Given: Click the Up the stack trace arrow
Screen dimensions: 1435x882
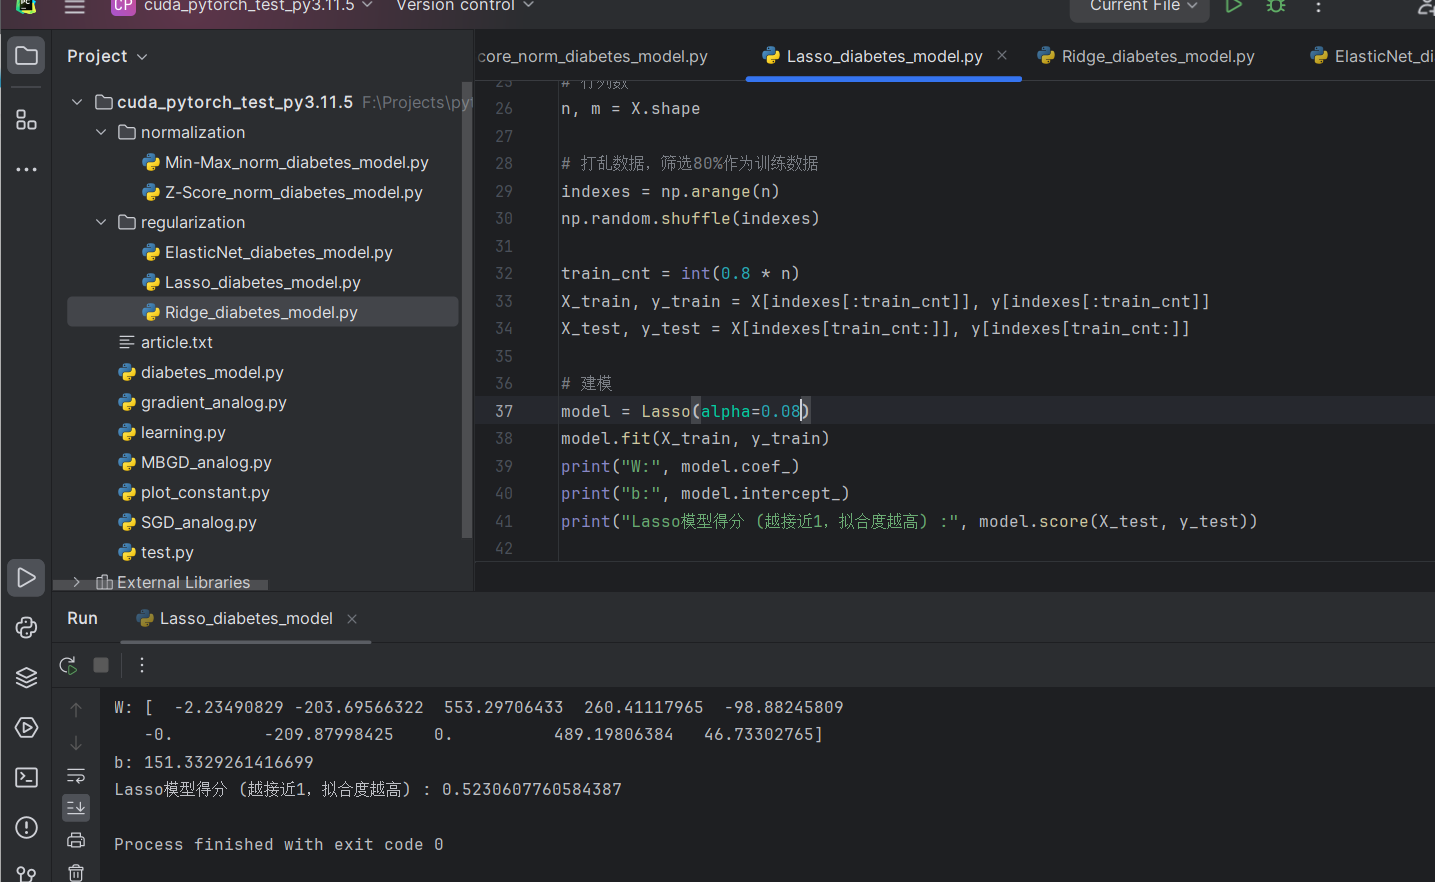Looking at the screenshot, I should [76, 709].
